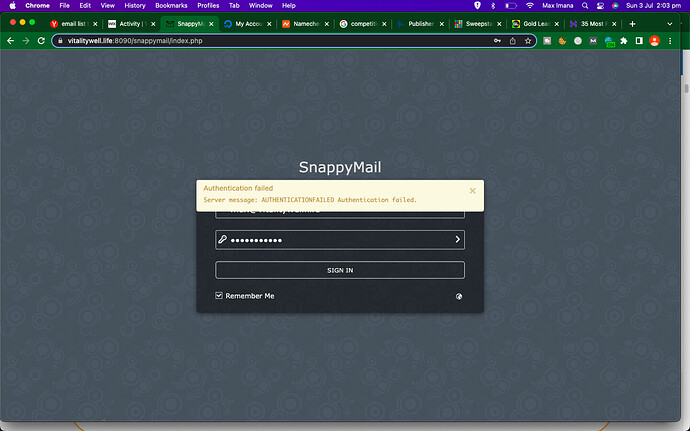Open Spotlight search in the menu bar

[x=585, y=5]
